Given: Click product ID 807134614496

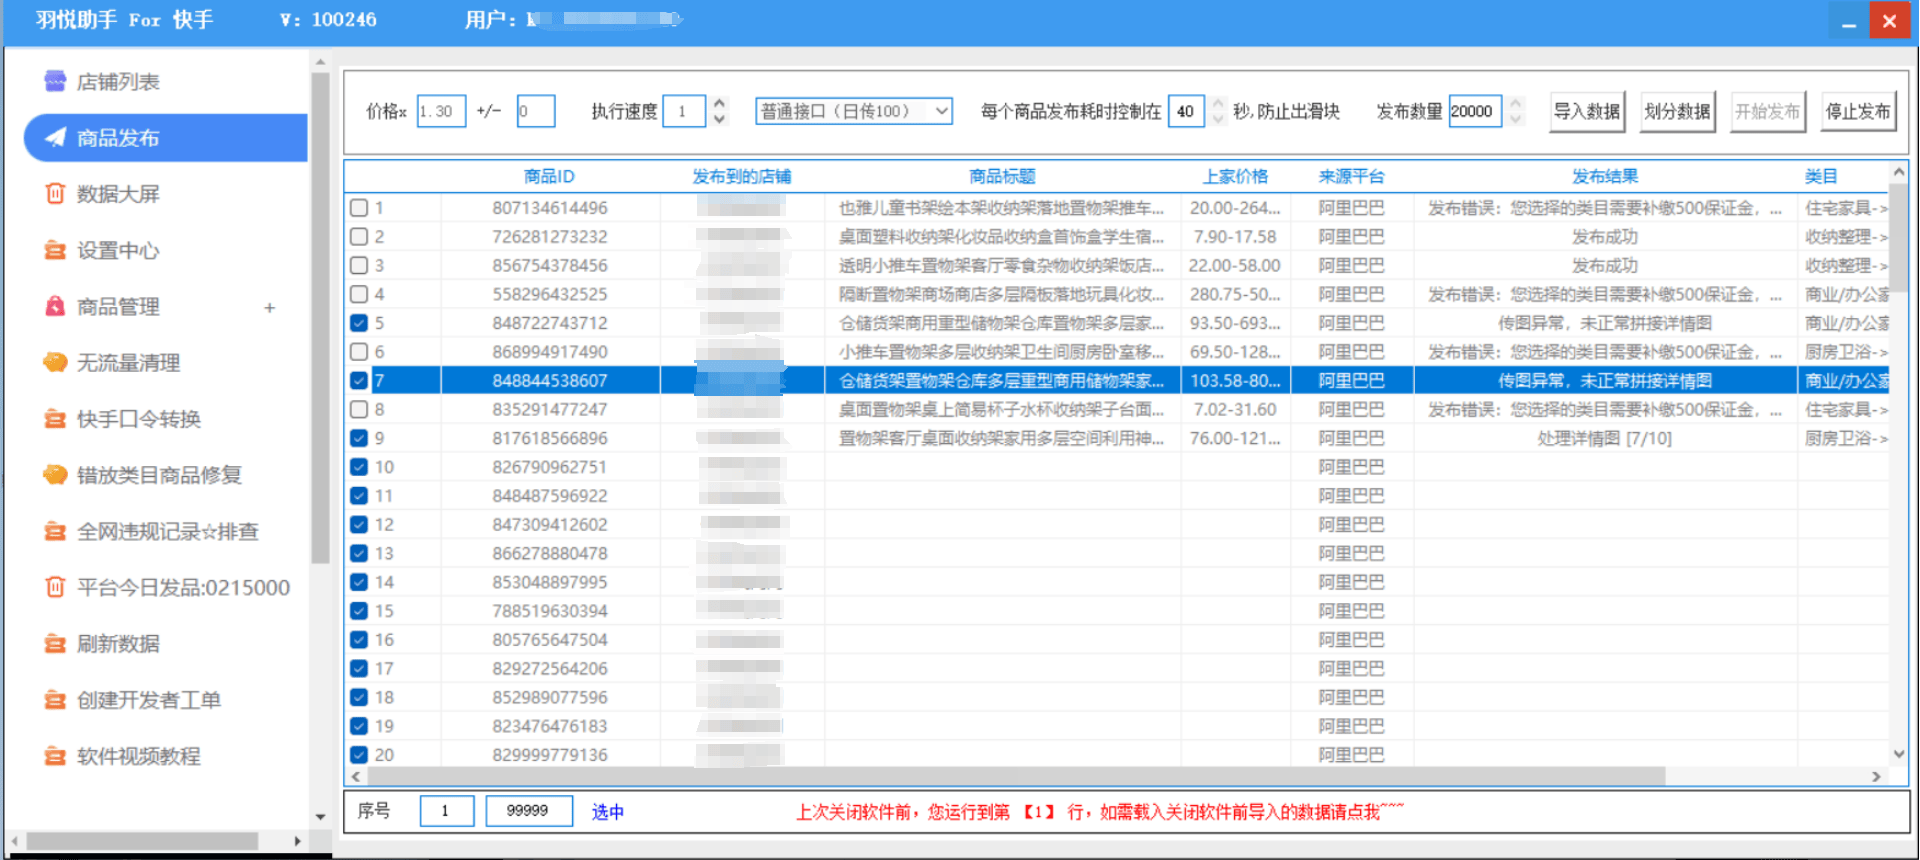Looking at the screenshot, I should coord(549,208).
